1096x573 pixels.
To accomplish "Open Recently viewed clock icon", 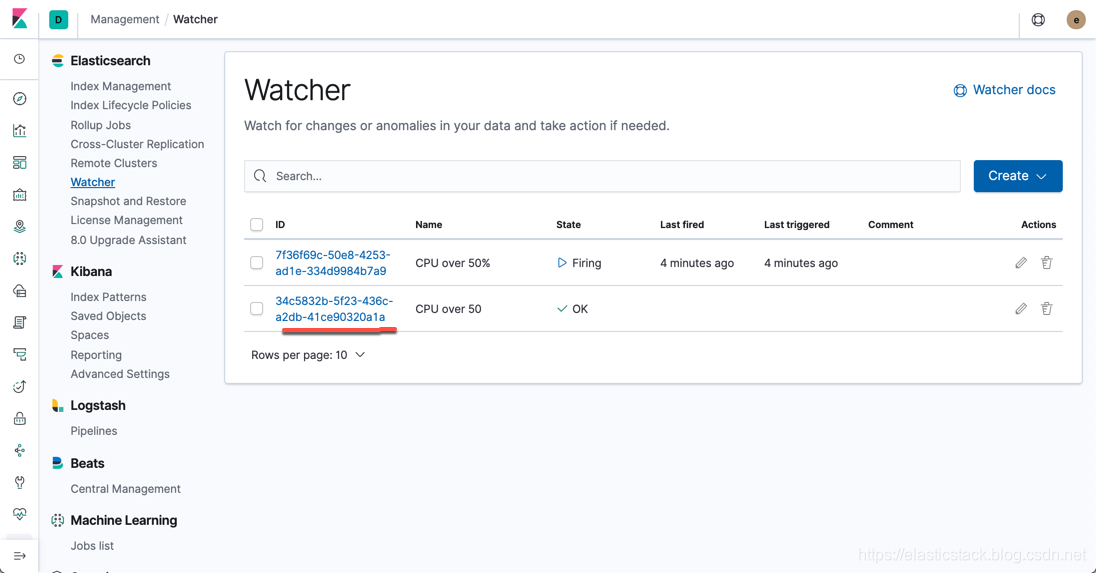I will [x=20, y=59].
